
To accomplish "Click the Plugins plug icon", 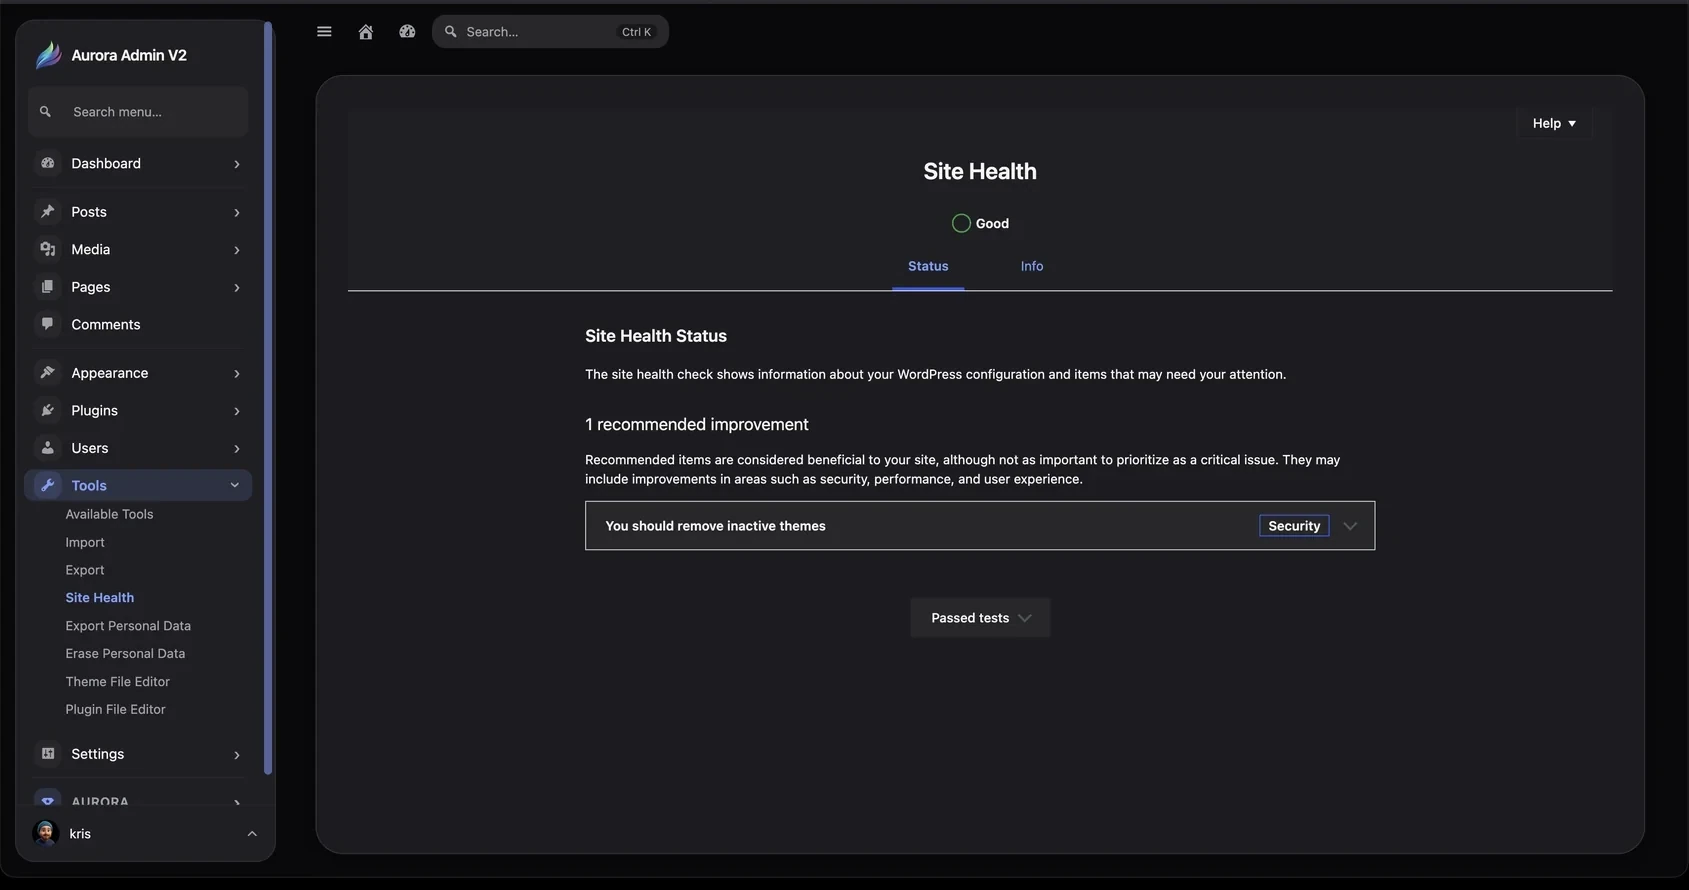I will (47, 410).
